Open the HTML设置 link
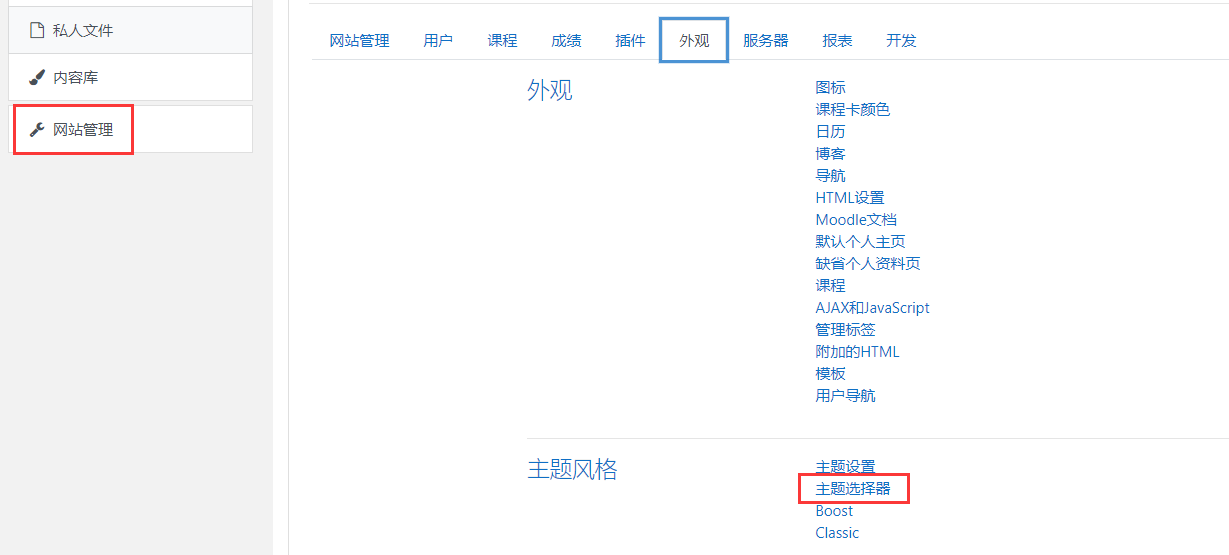1229x555 pixels. [x=849, y=198]
